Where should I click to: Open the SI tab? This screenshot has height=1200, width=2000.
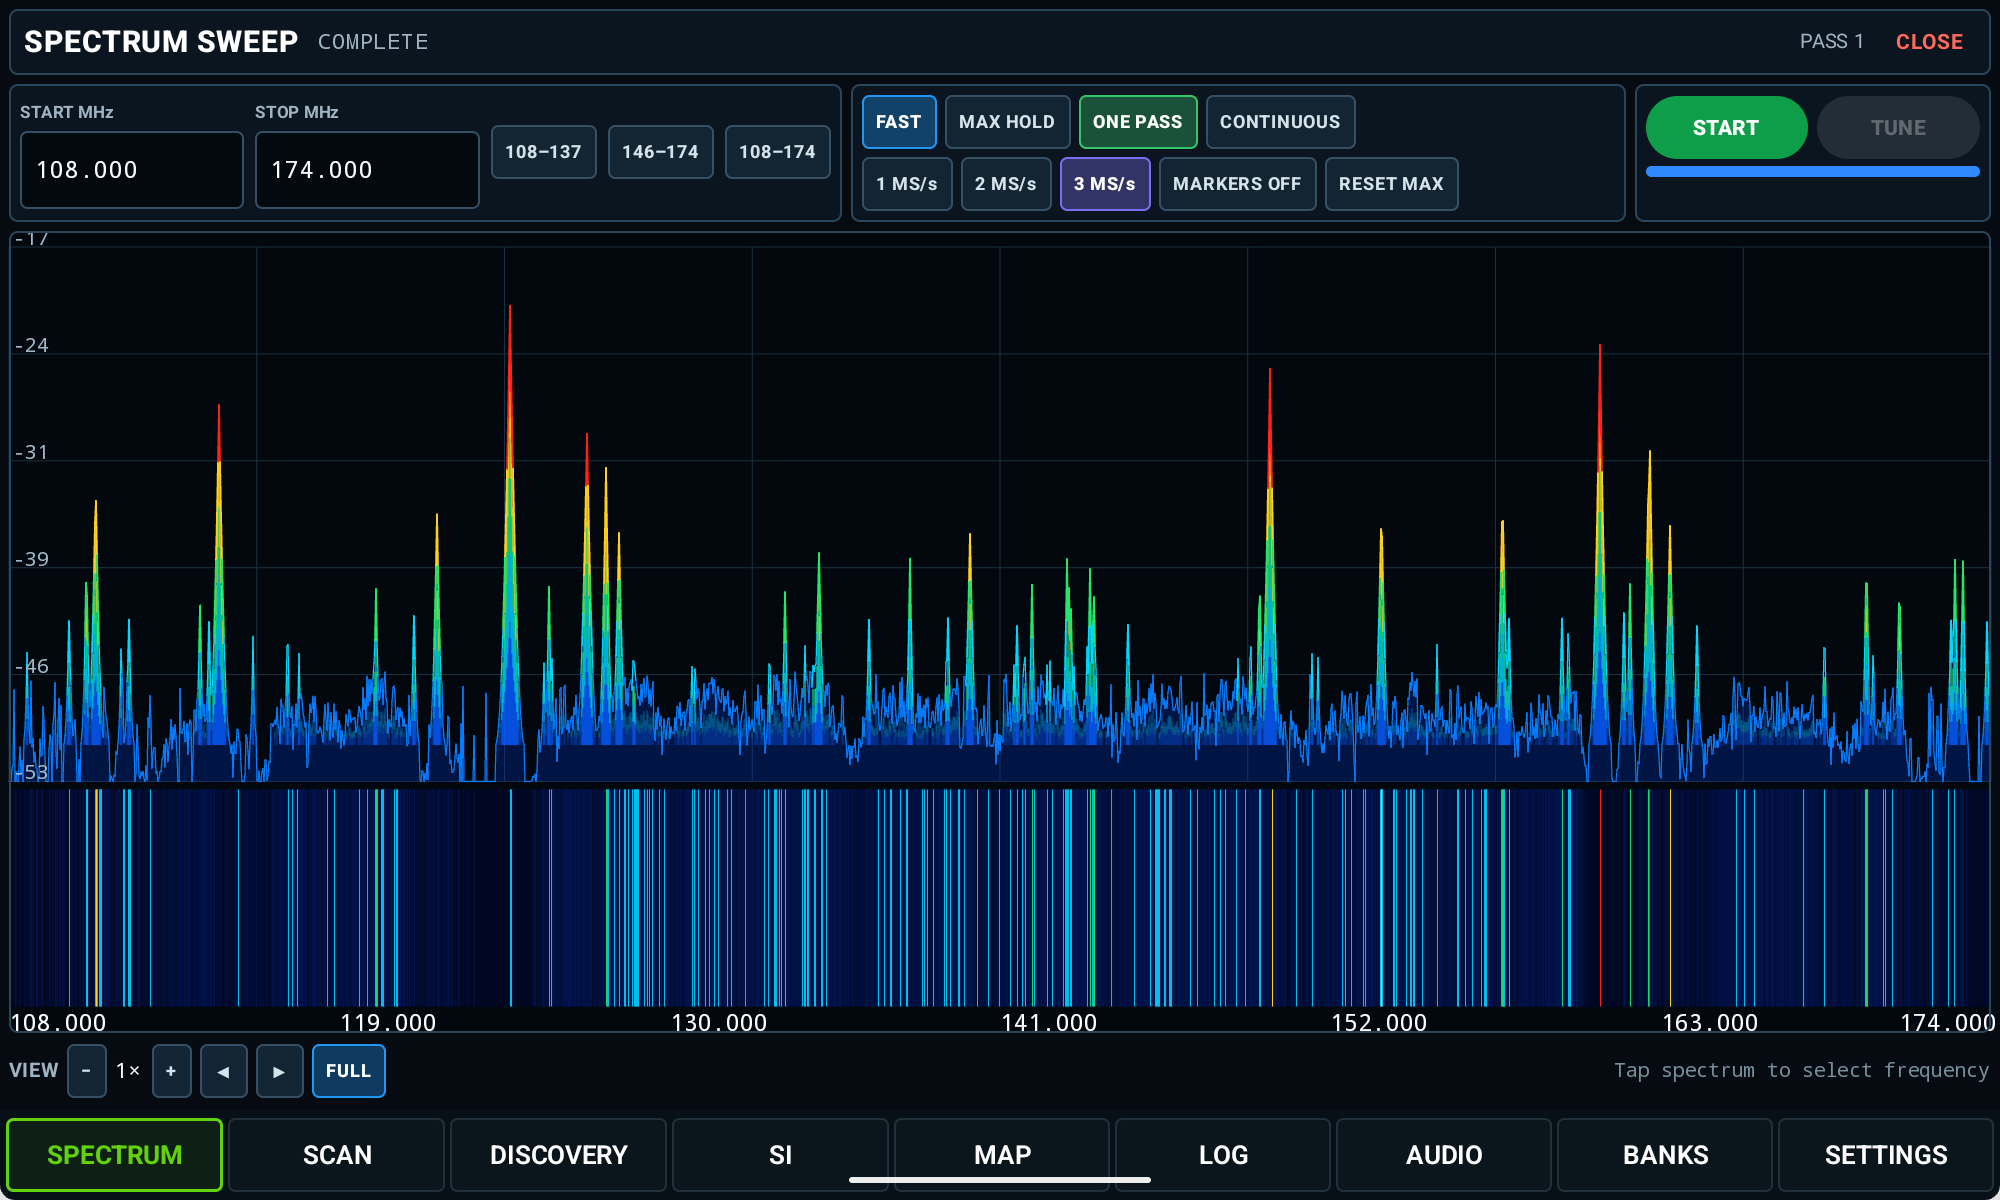pos(780,1155)
